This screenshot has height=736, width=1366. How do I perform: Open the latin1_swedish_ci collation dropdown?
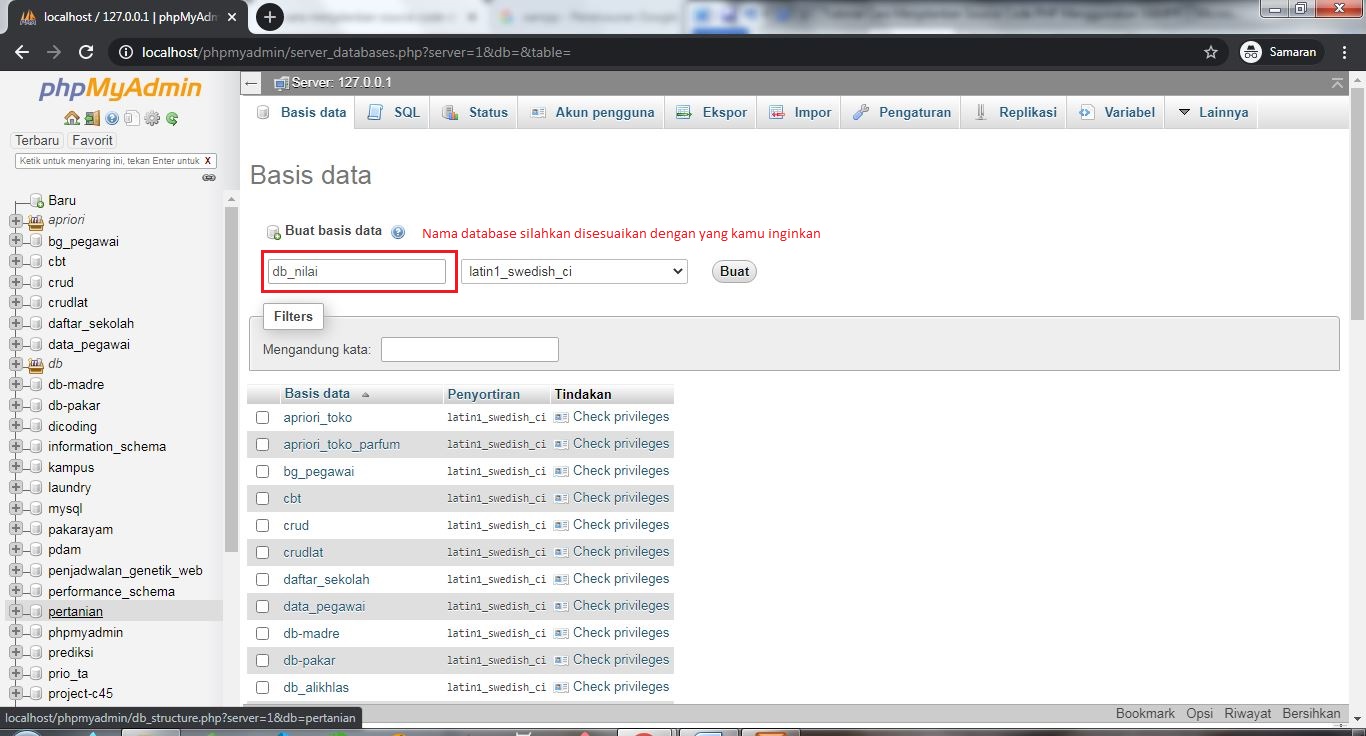573,271
